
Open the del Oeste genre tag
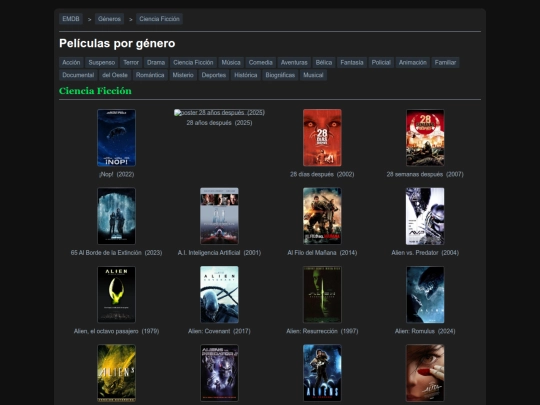pos(115,75)
